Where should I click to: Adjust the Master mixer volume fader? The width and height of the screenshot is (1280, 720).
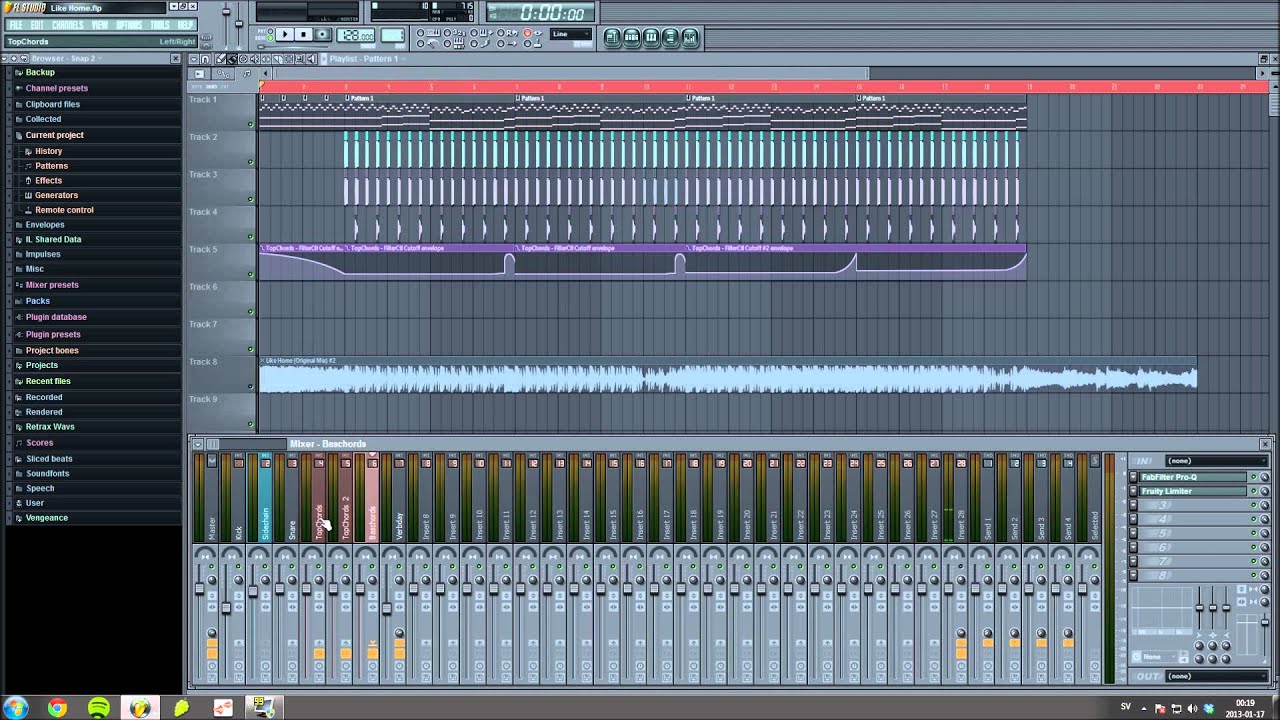click(x=199, y=588)
